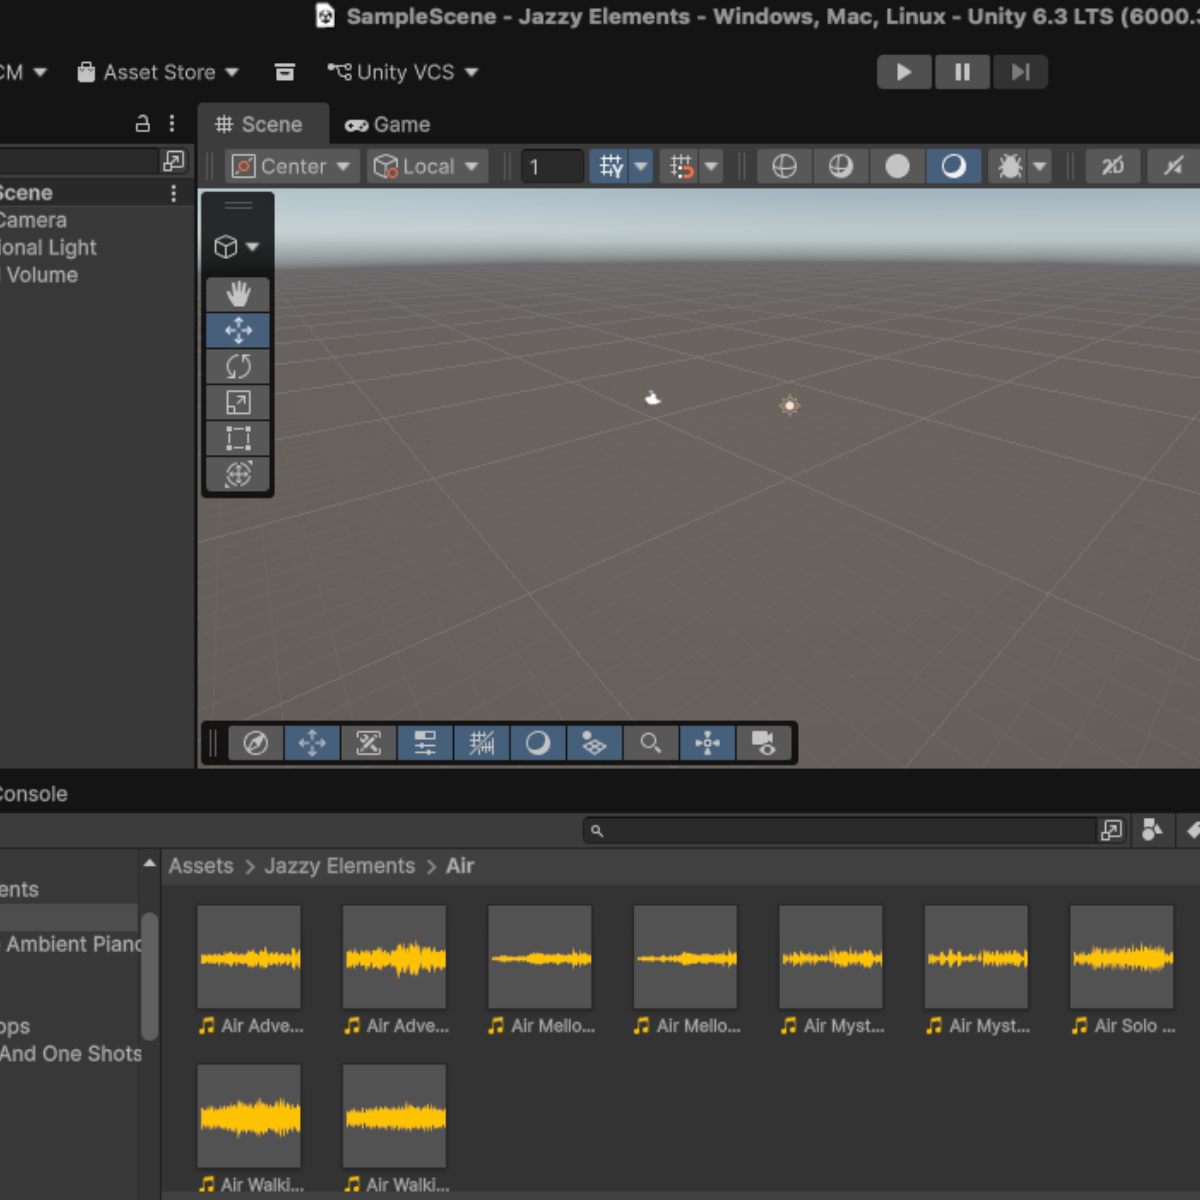Click Assets in the breadcrumb path
The height and width of the screenshot is (1200, 1200).
pyautogui.click(x=200, y=866)
